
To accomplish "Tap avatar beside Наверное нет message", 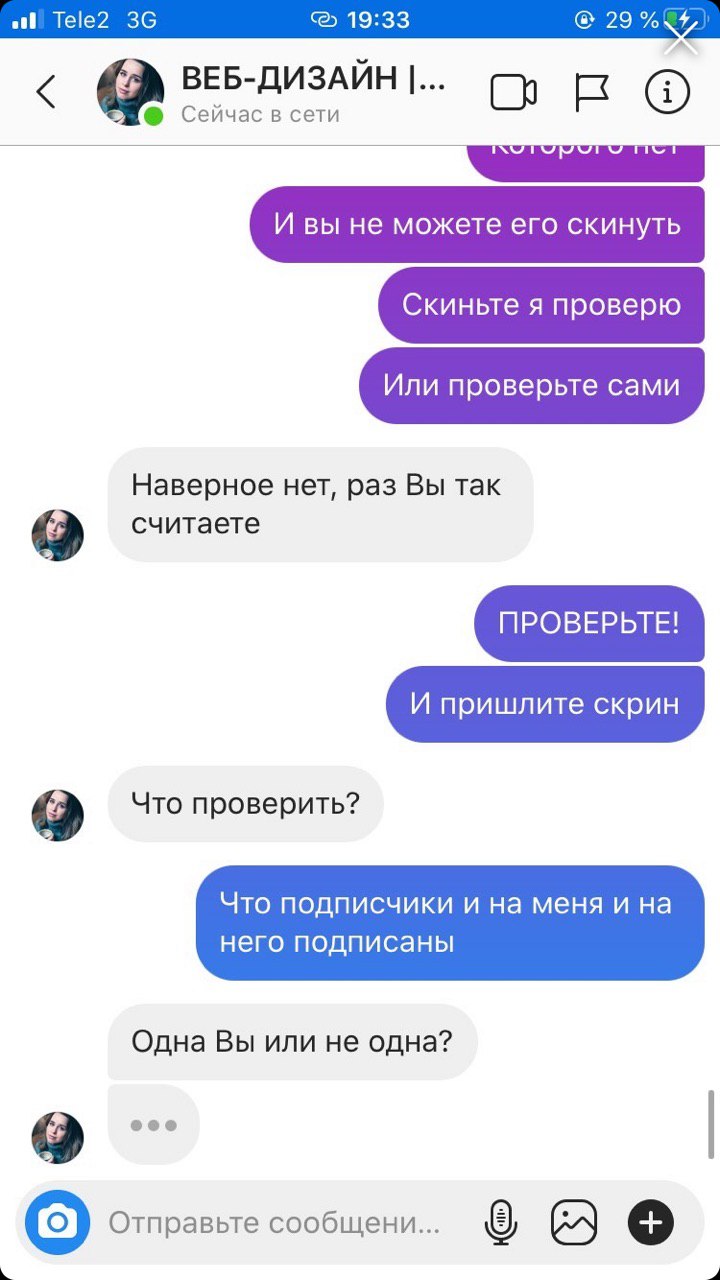I will [58, 535].
